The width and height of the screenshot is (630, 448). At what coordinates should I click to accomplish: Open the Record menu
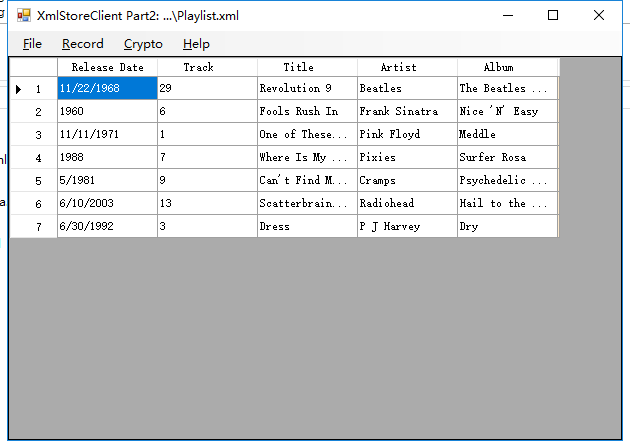[82, 44]
